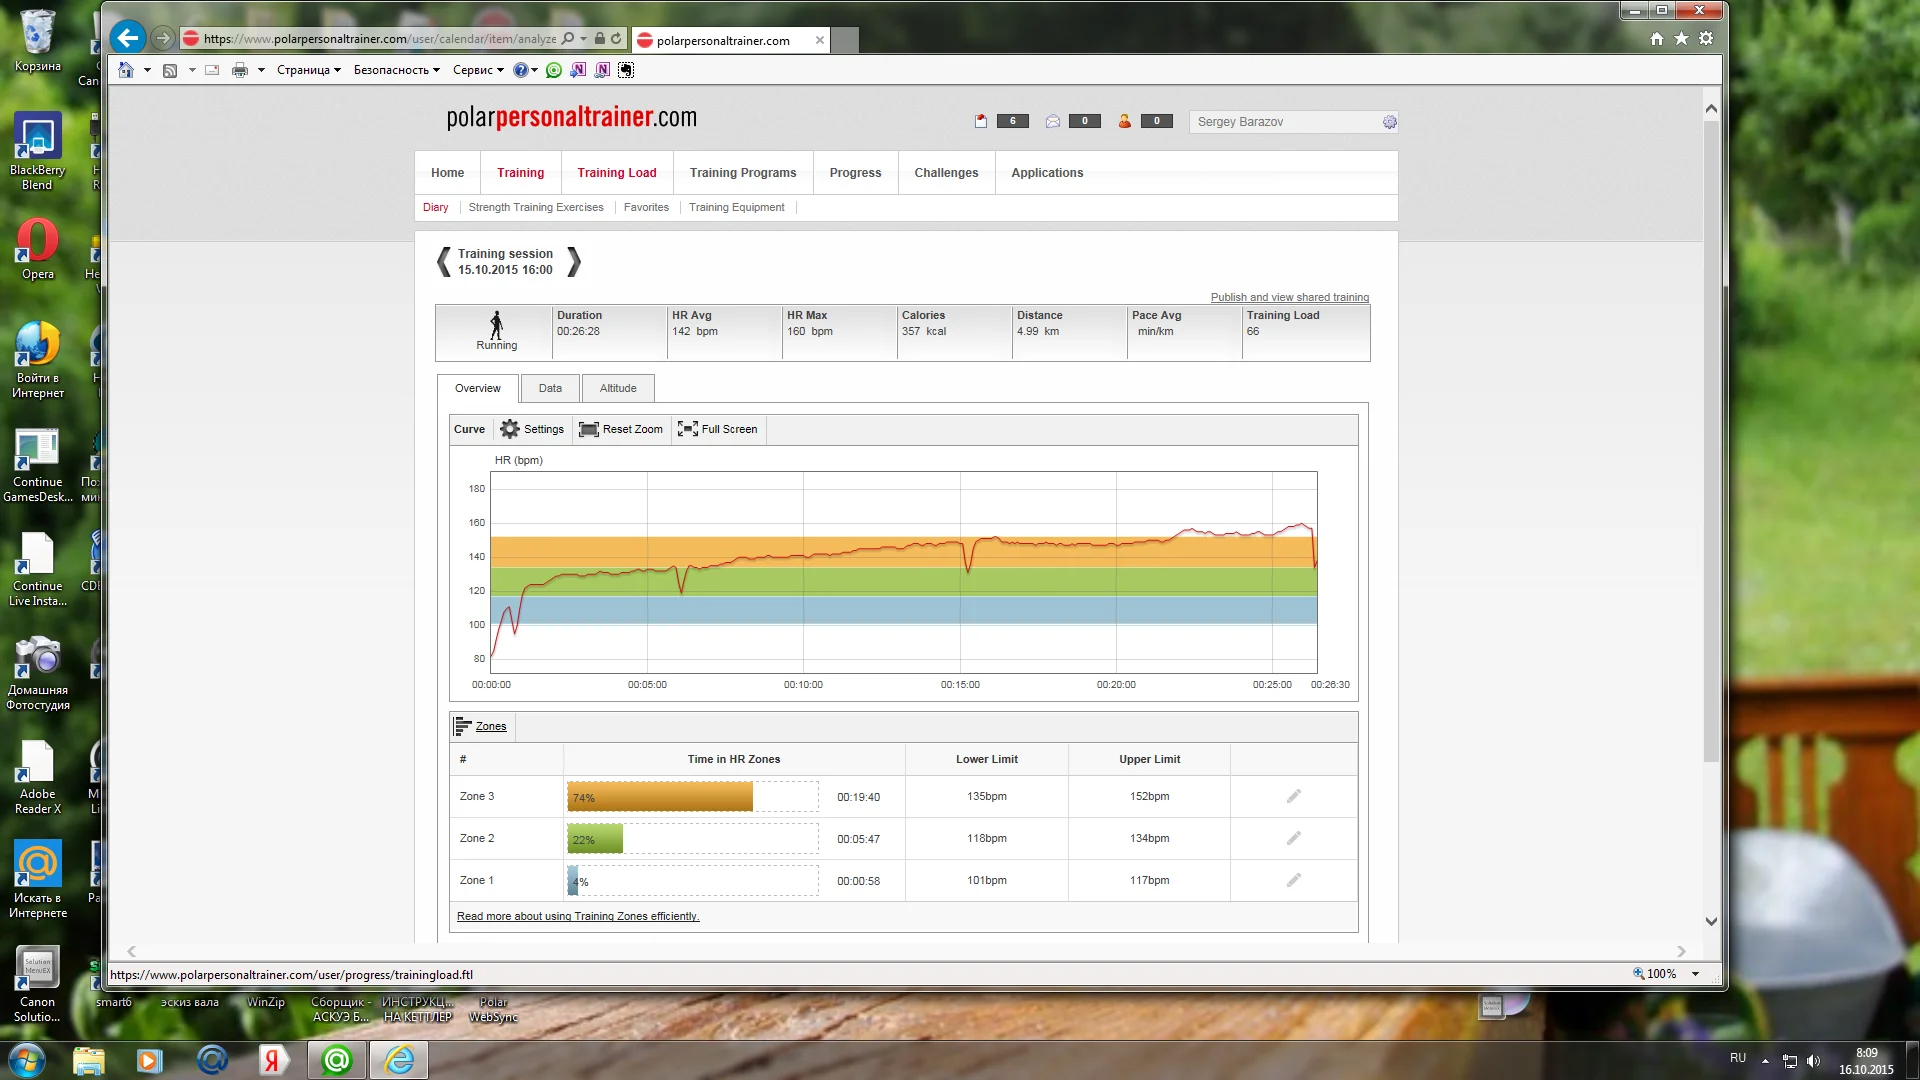Open the account settings gear beside Sergey Barazov
This screenshot has height=1080, width=1920.
(x=1389, y=122)
